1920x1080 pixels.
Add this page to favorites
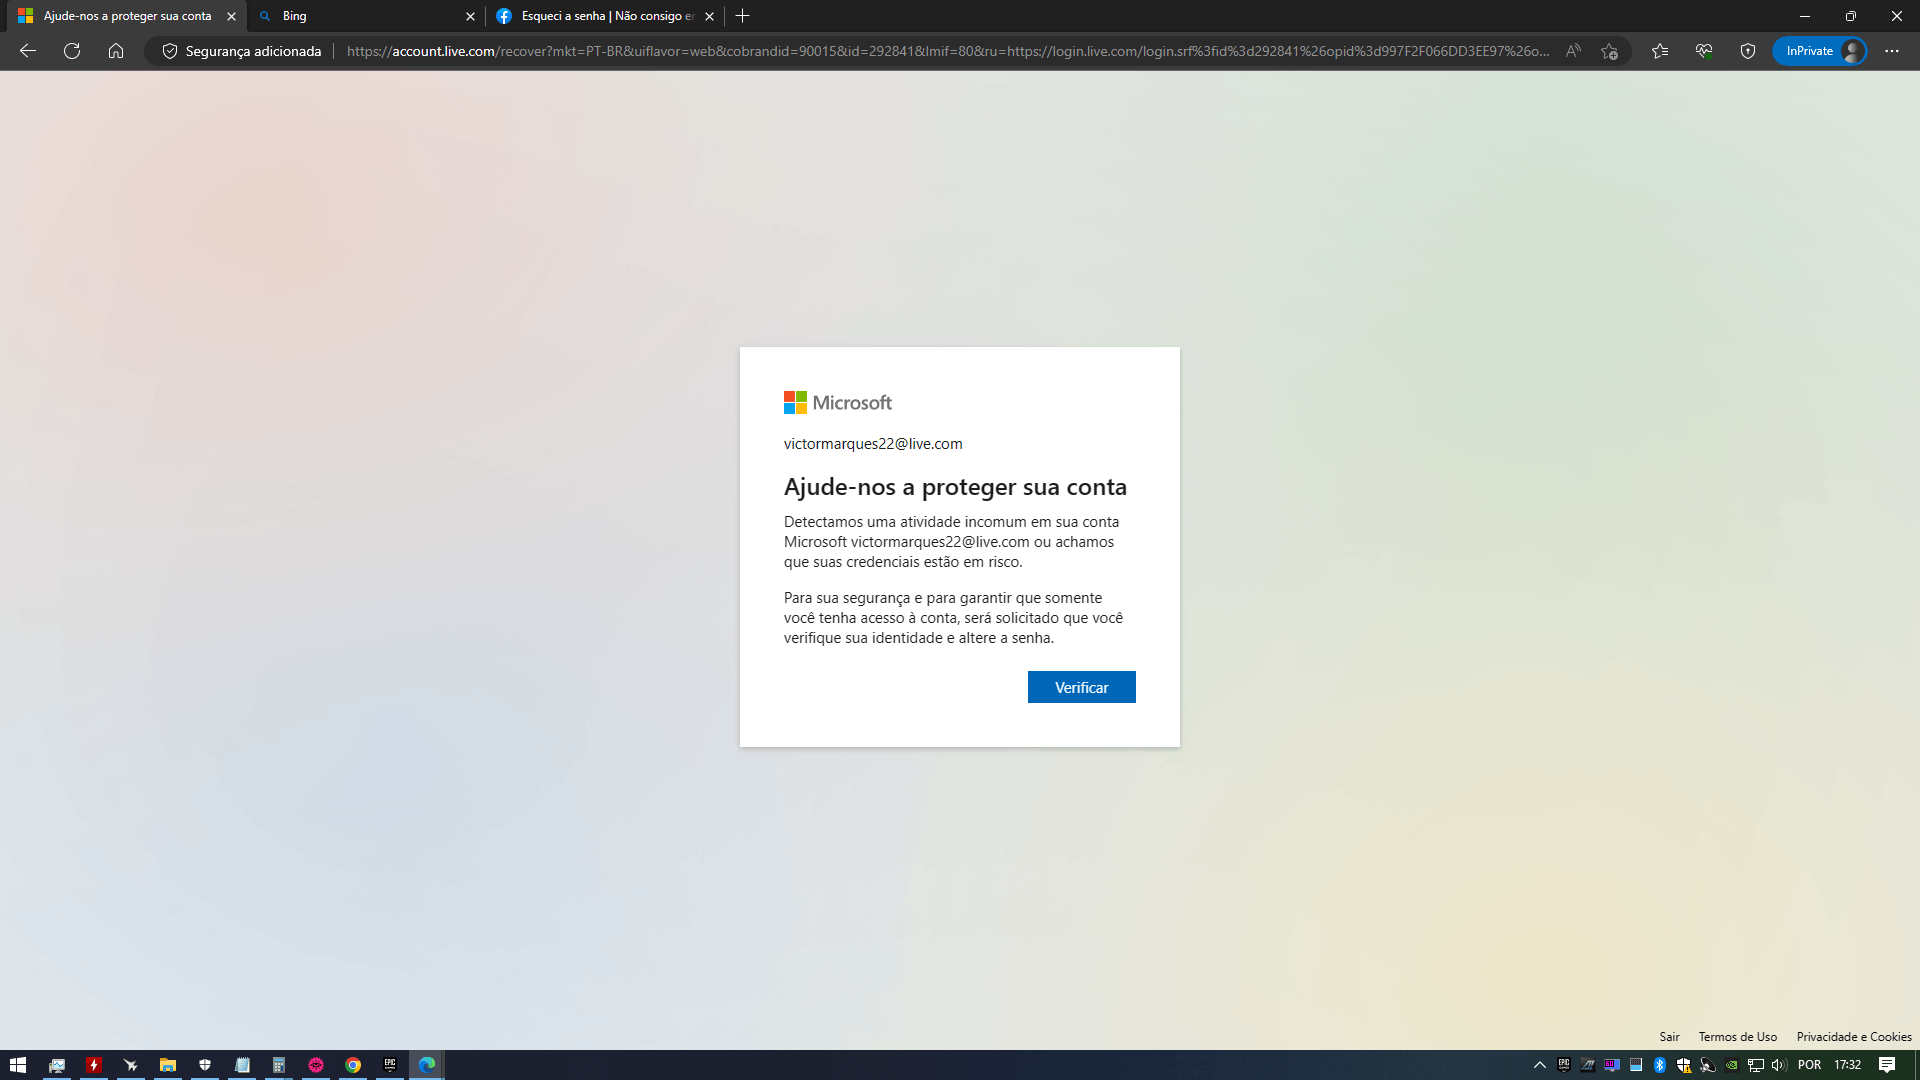click(x=1609, y=51)
